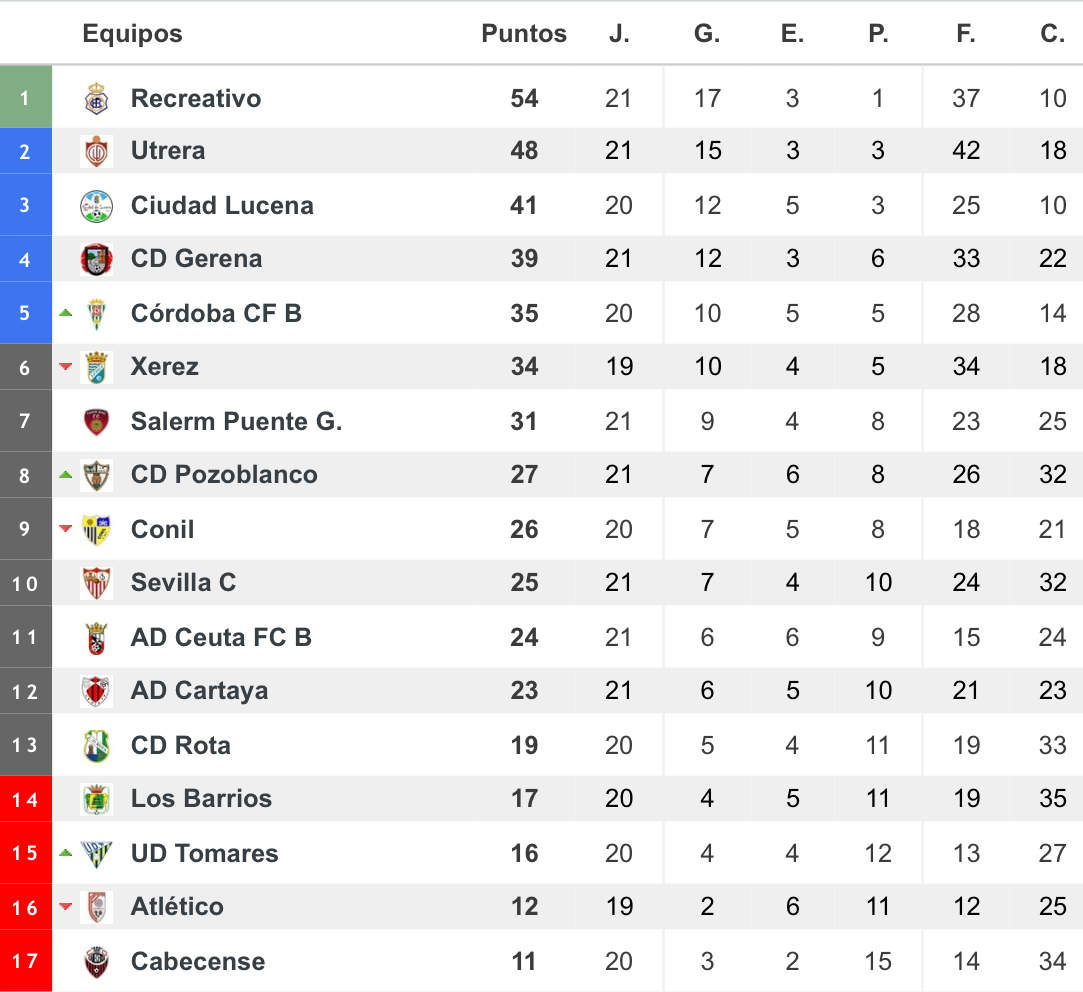Viewport: 1083px width, 992px height.
Task: Select the CD Gerena shield icon
Action: [96, 259]
